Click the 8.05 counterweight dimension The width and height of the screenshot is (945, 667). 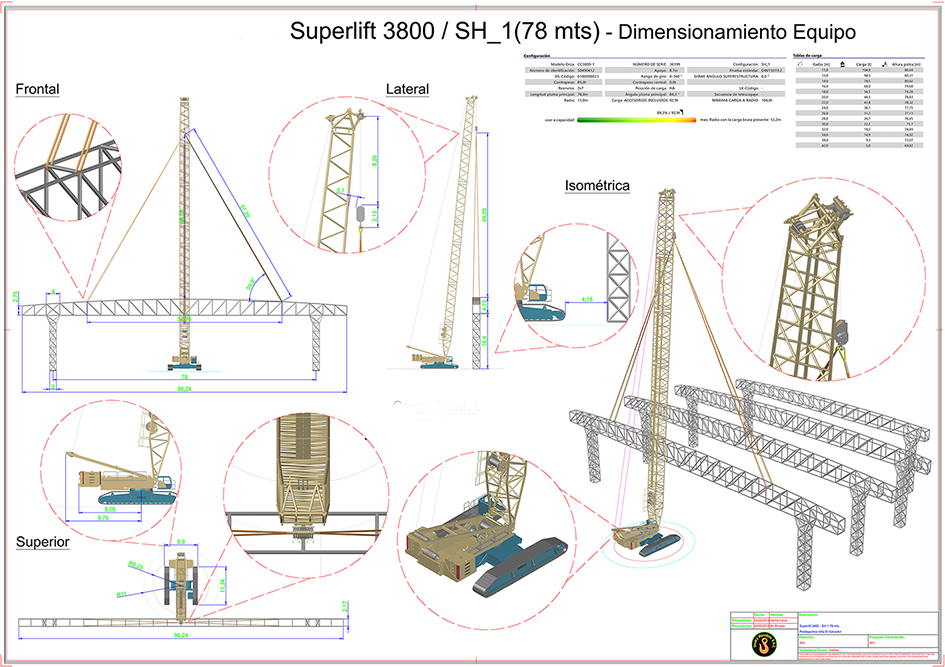coord(110,509)
